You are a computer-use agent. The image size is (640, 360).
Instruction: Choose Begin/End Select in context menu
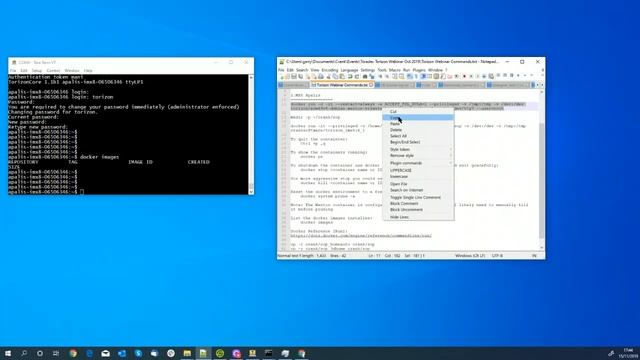click(x=418, y=142)
